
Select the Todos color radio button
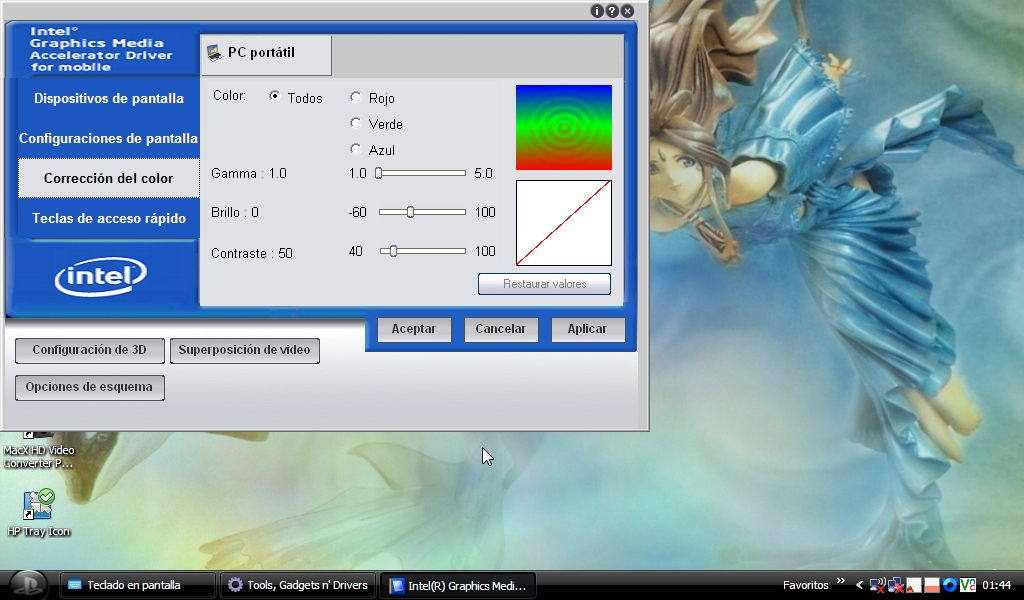[x=275, y=97]
